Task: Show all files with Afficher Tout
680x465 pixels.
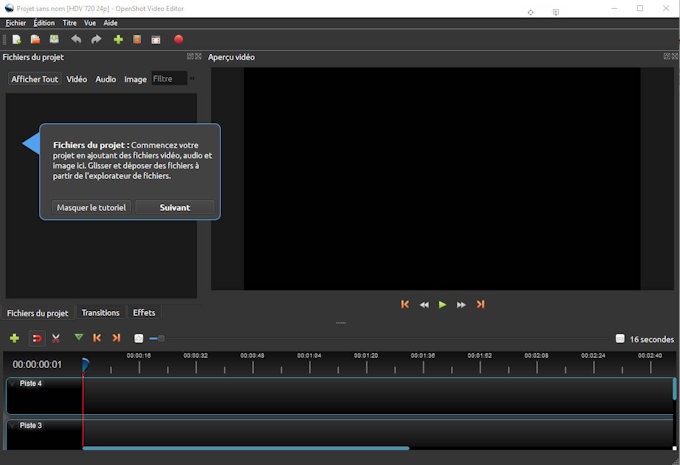Action: [x=35, y=79]
